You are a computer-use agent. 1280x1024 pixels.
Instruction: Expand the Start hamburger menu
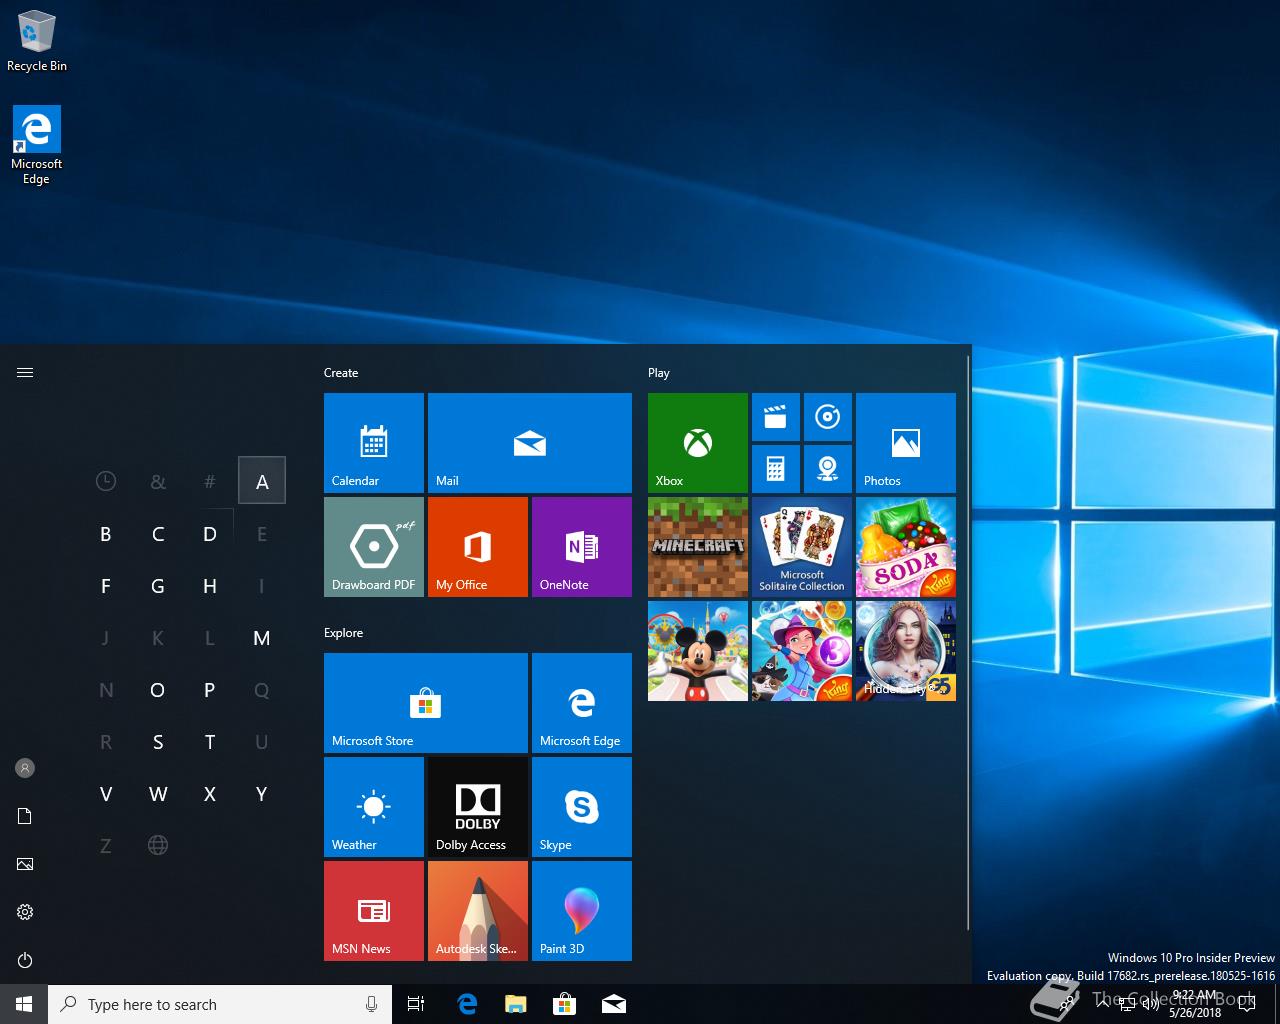pyautogui.click(x=25, y=373)
